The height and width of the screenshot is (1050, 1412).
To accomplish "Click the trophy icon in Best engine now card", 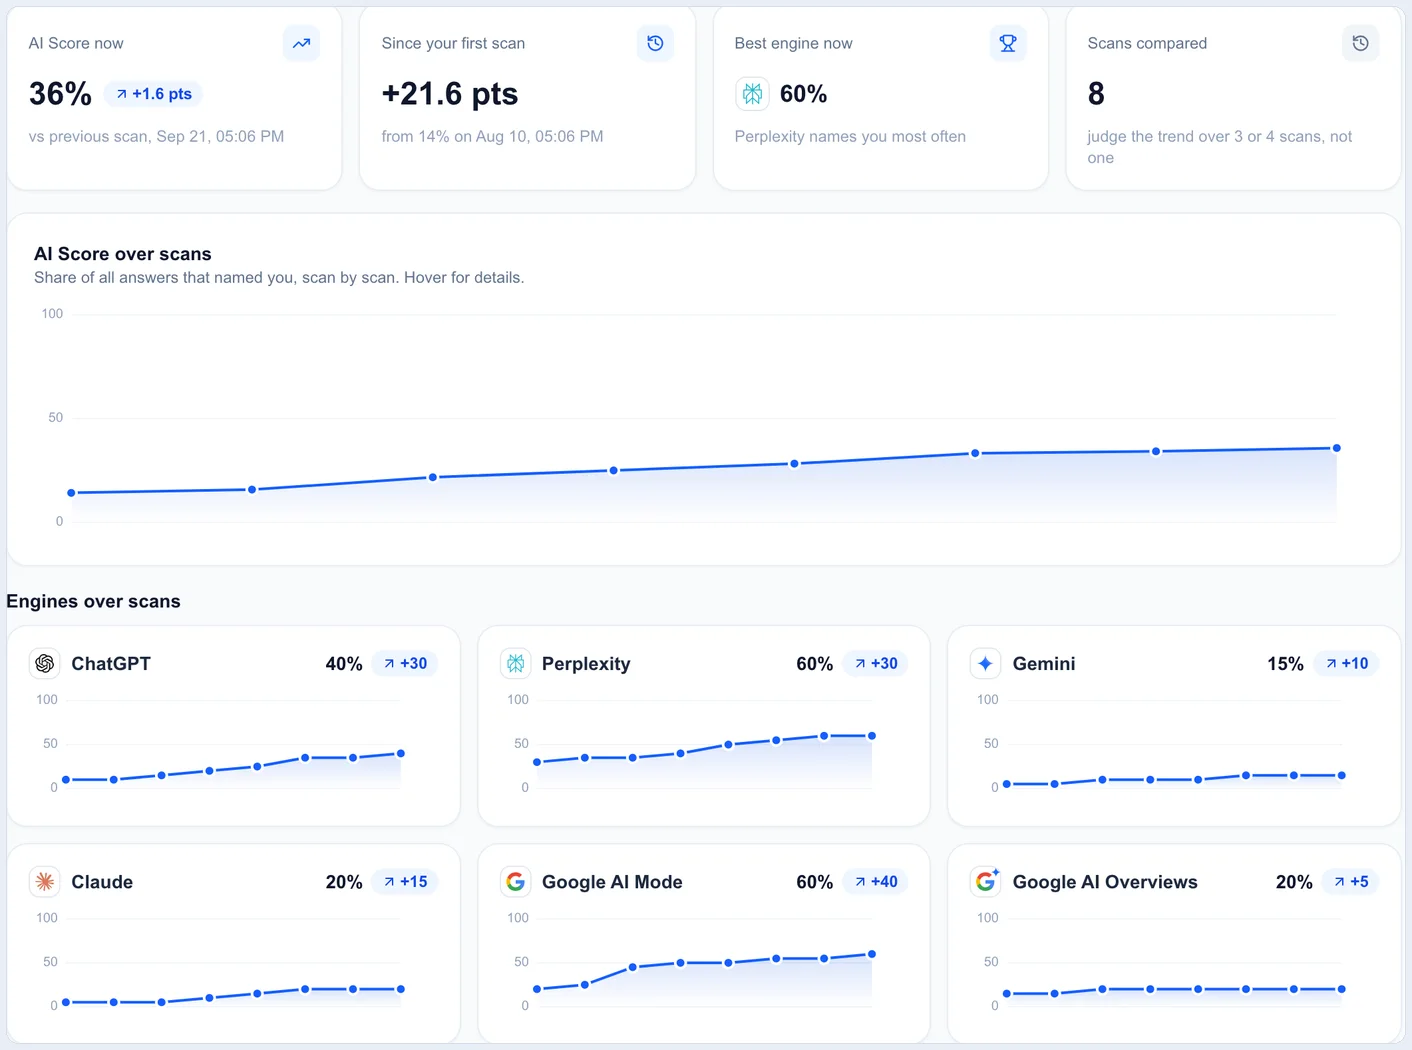I will coord(1008,43).
